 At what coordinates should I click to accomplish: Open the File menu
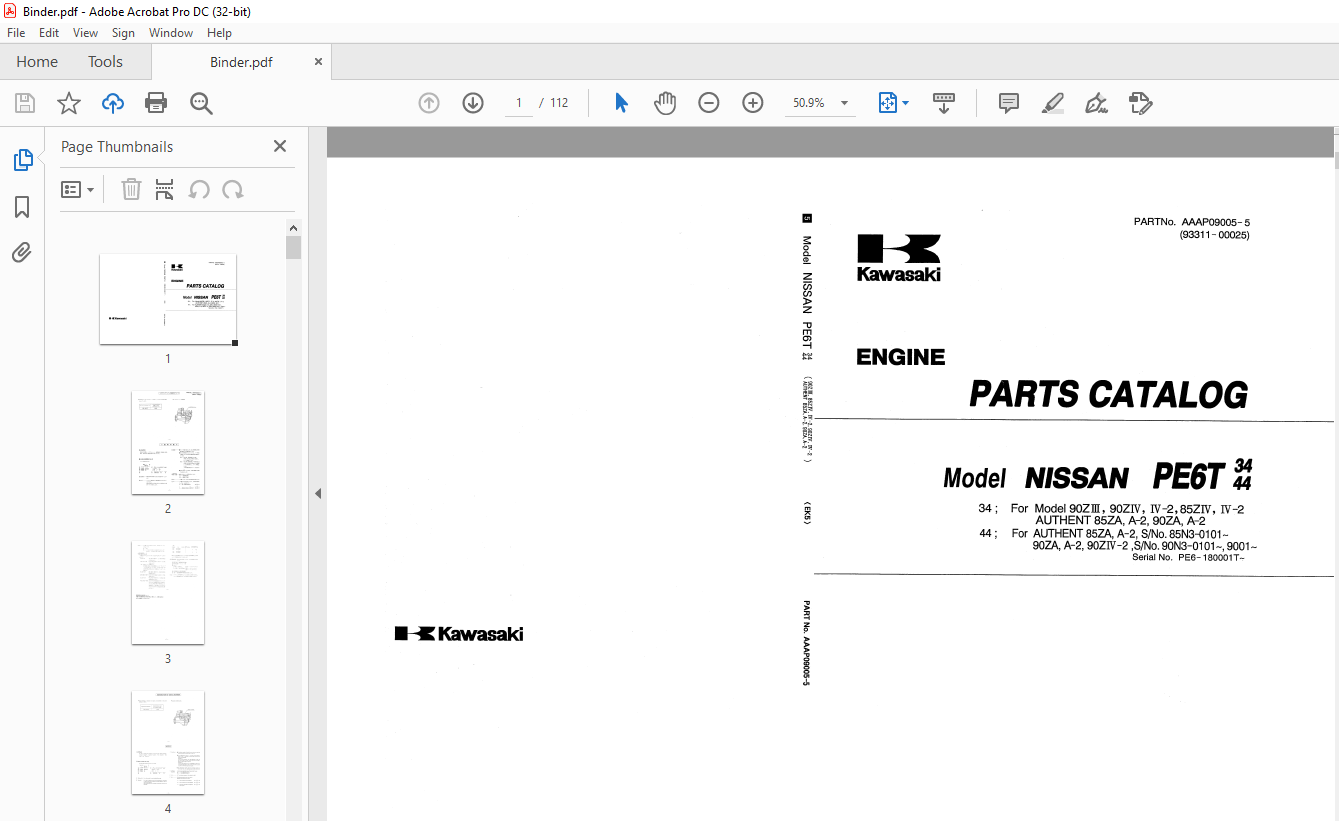click(x=16, y=33)
